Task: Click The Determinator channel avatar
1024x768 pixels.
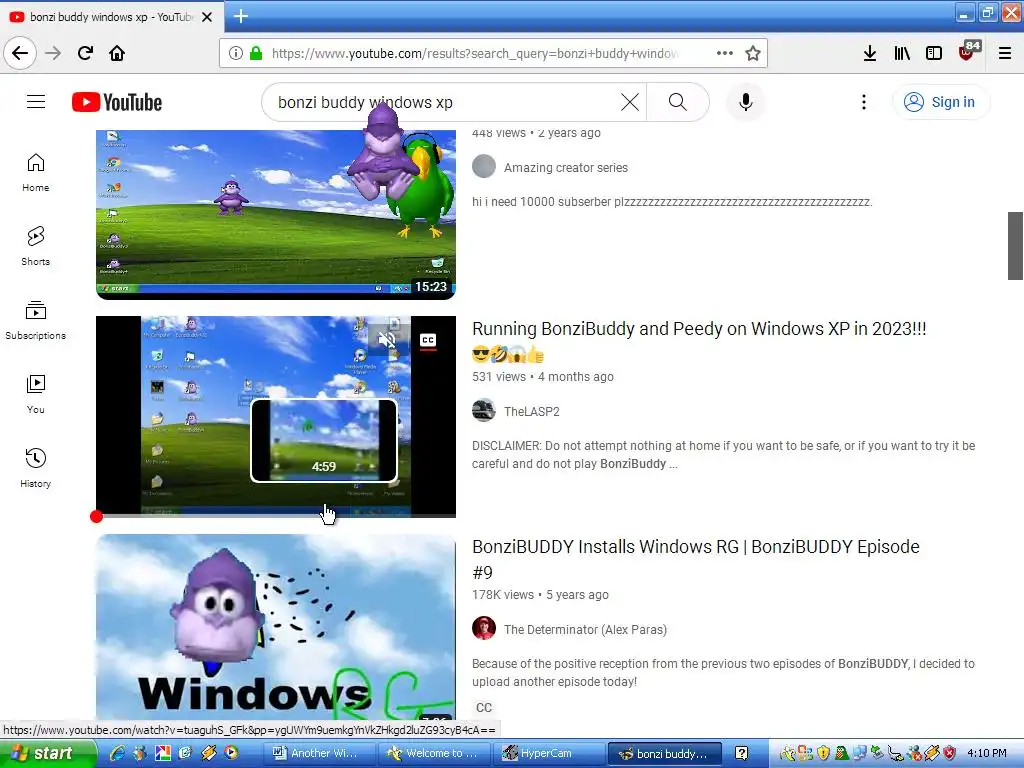Action: coord(484,628)
